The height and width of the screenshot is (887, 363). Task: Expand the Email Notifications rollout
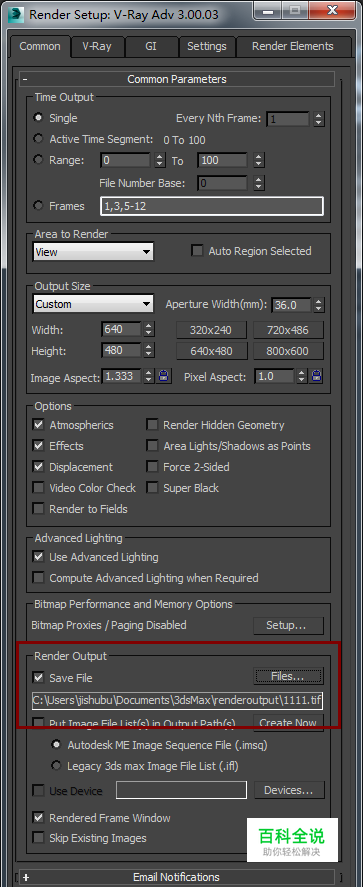click(x=177, y=877)
